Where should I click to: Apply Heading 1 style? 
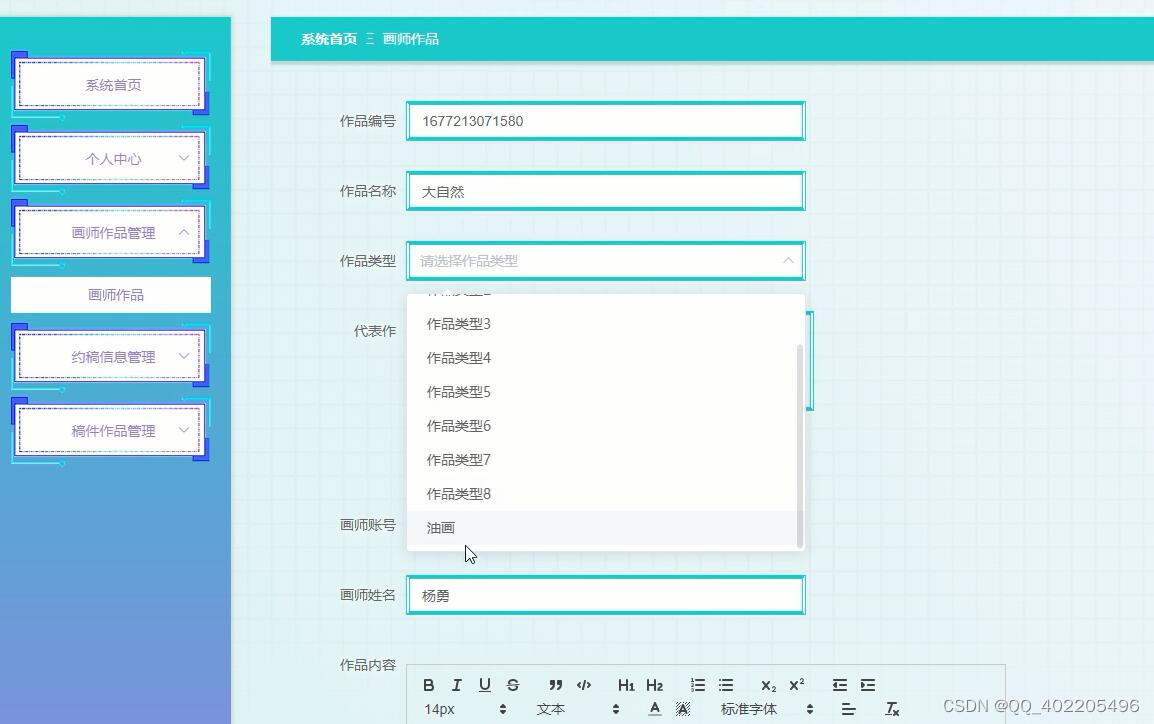pos(626,685)
